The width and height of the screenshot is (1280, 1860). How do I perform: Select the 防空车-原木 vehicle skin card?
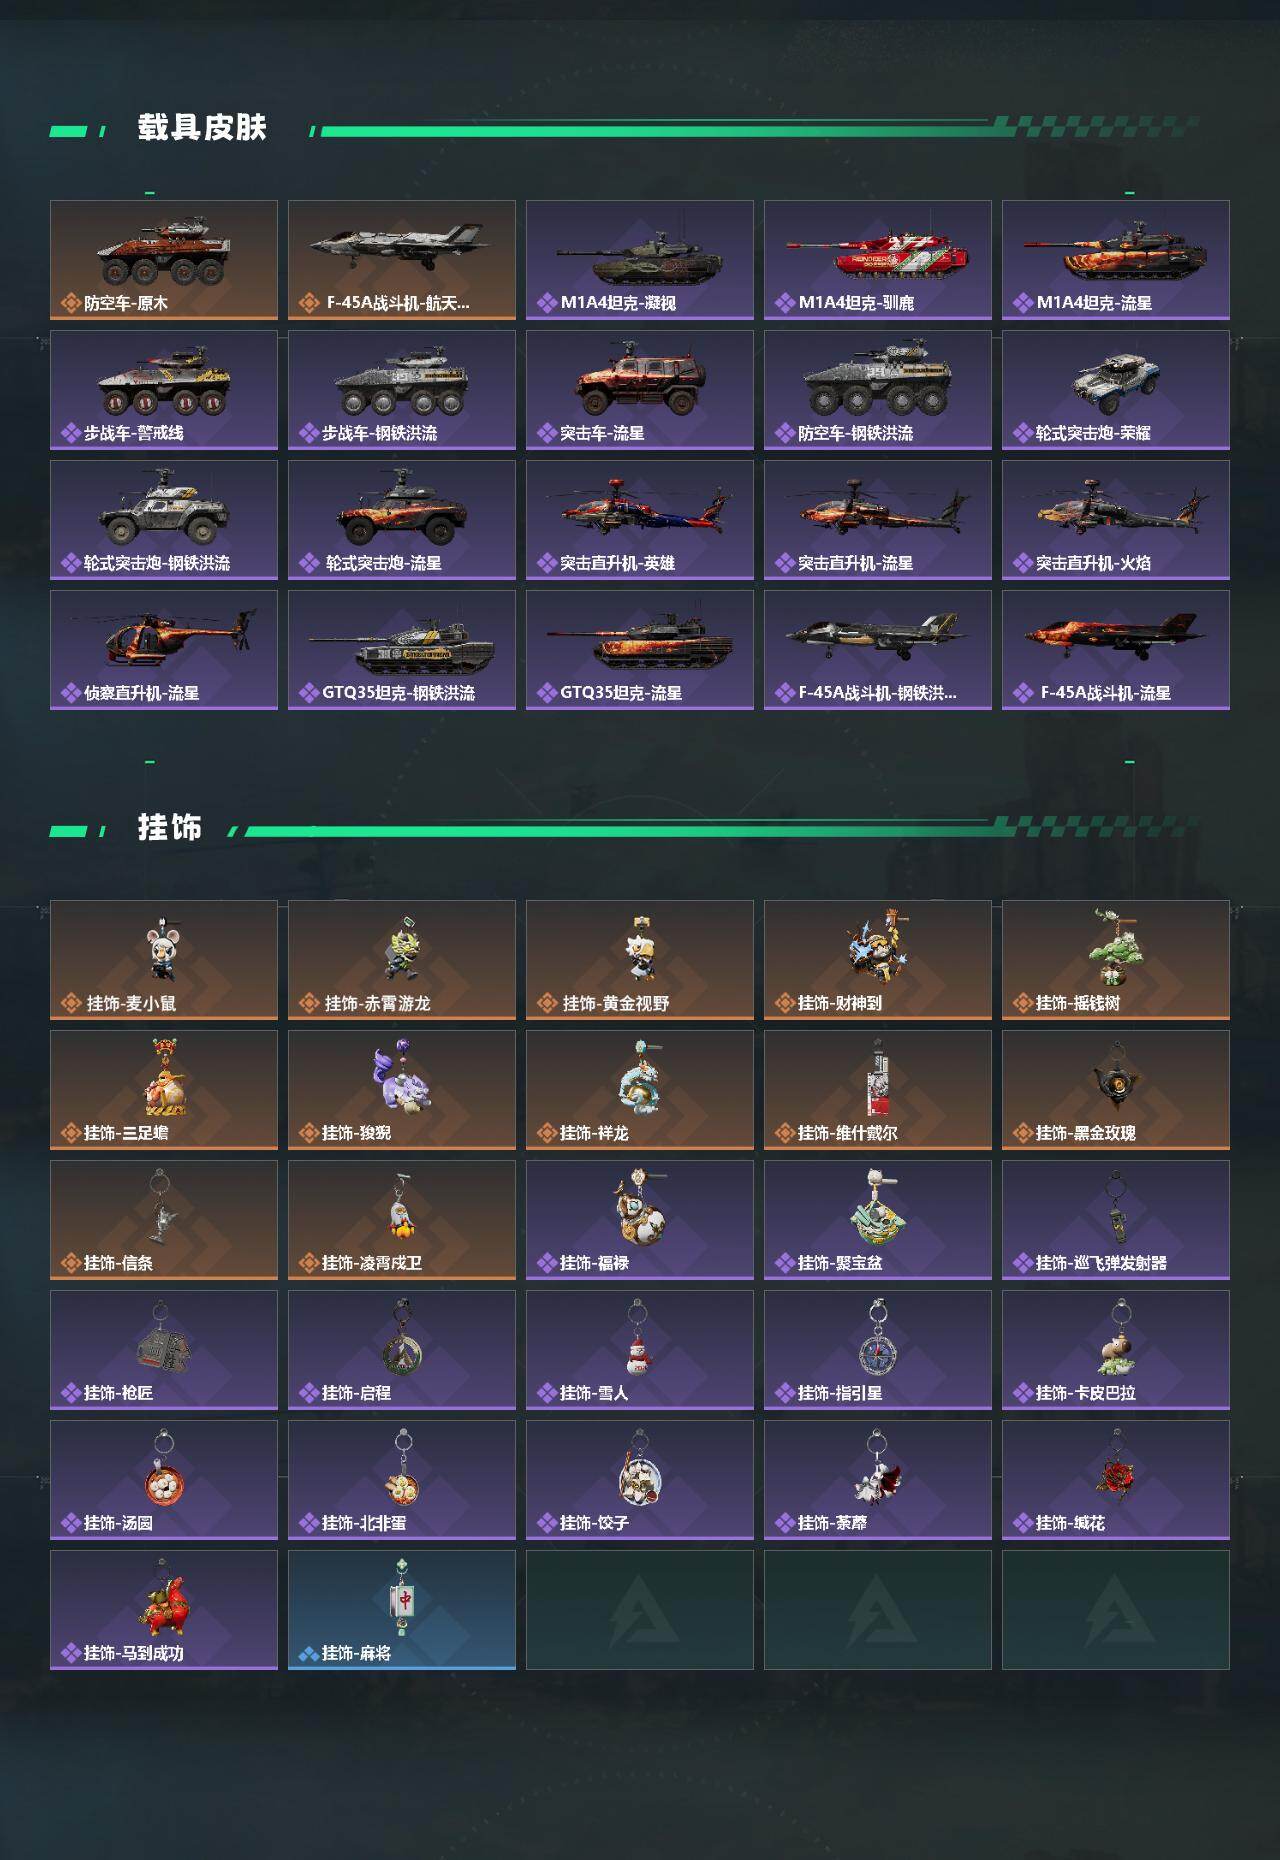[164, 260]
